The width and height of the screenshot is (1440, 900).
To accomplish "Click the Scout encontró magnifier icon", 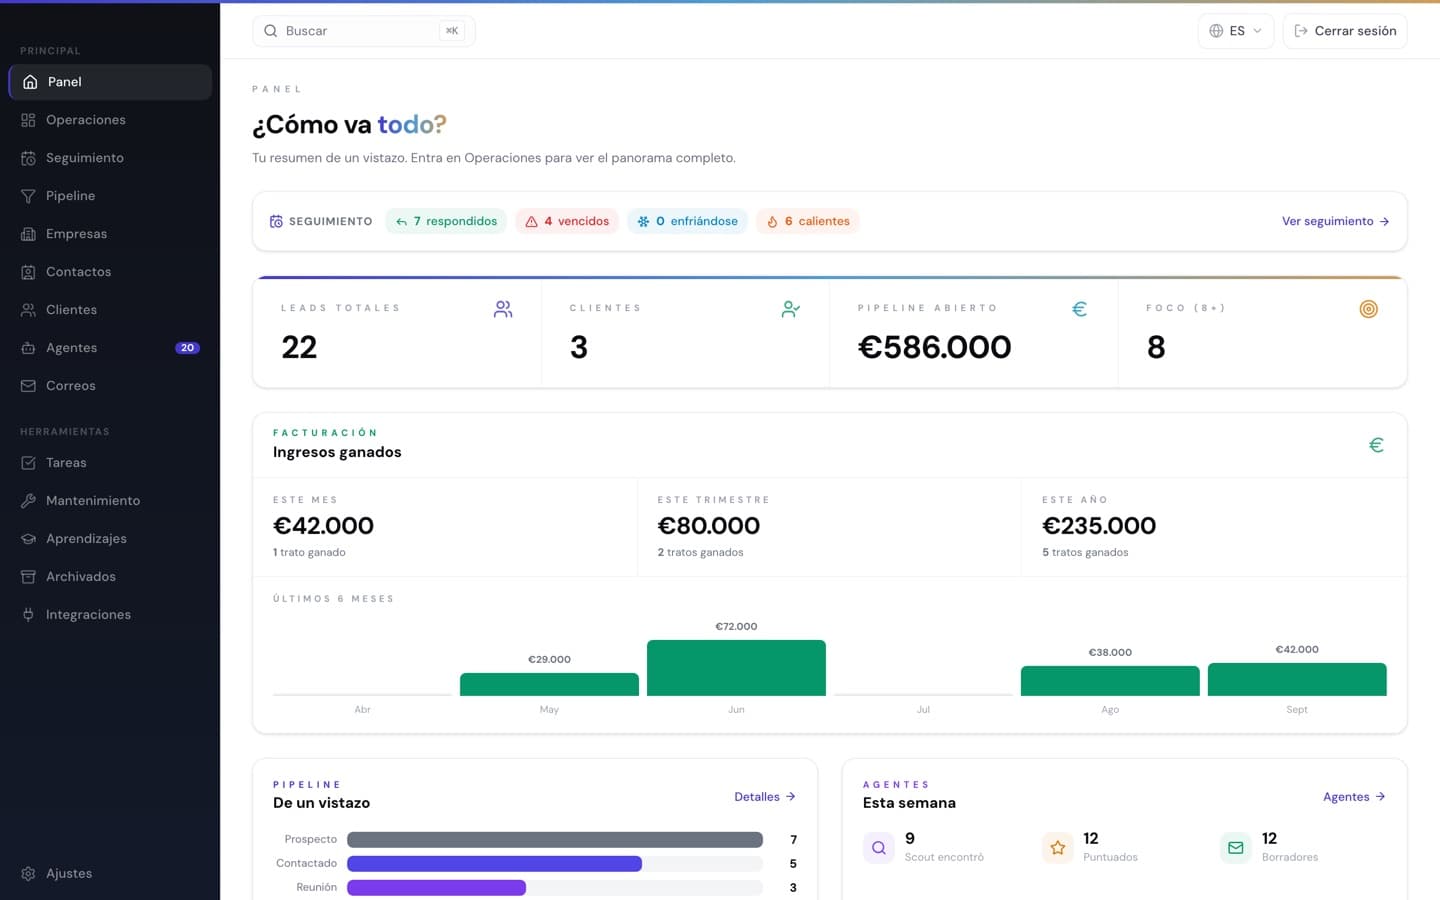I will pos(878,848).
